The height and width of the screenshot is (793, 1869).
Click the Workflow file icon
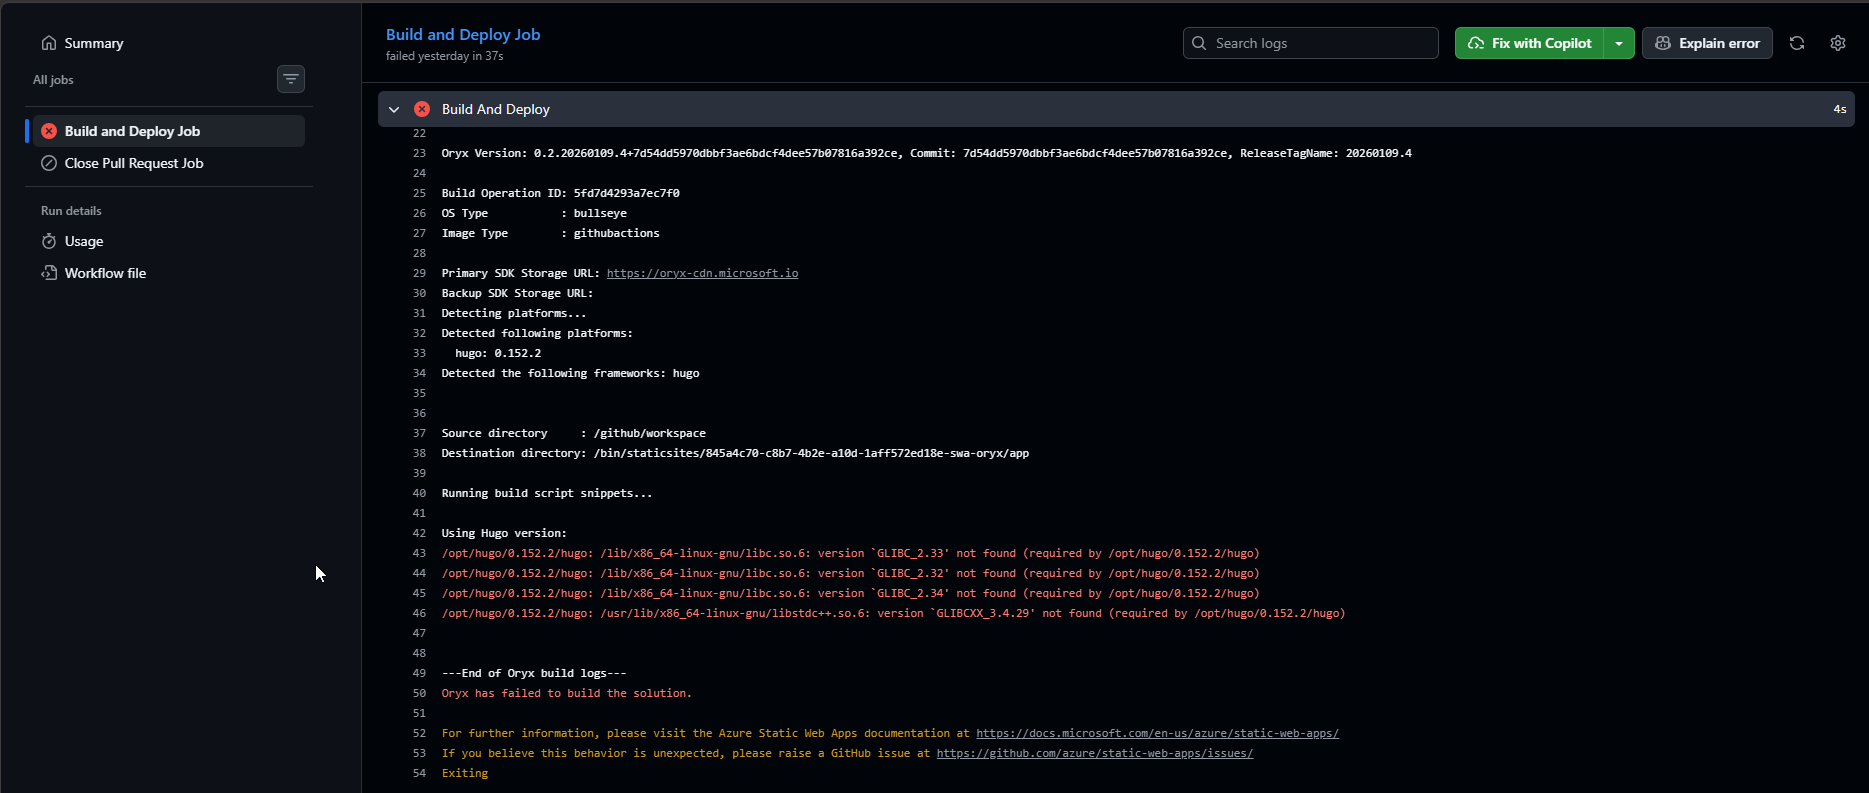coord(49,273)
